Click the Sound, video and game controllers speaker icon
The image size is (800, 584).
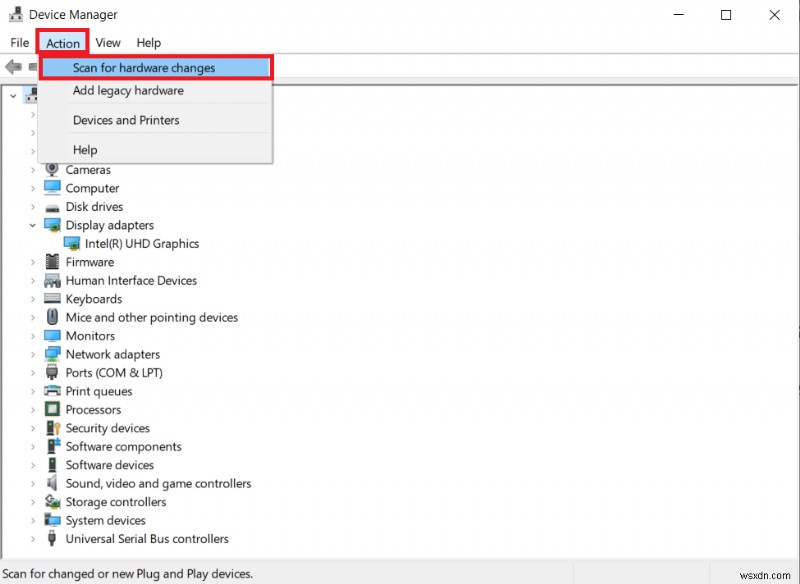pos(52,483)
